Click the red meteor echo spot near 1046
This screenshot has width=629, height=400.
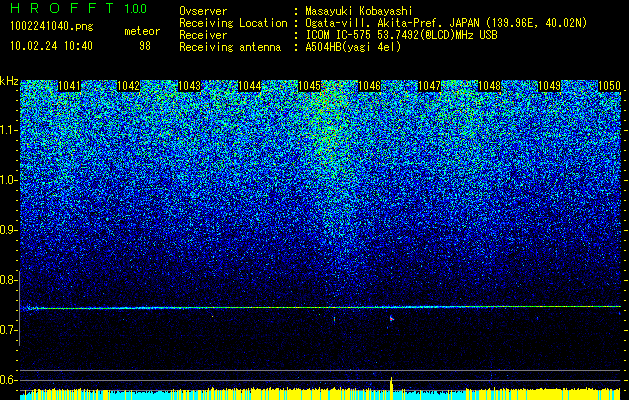[x=392, y=319]
